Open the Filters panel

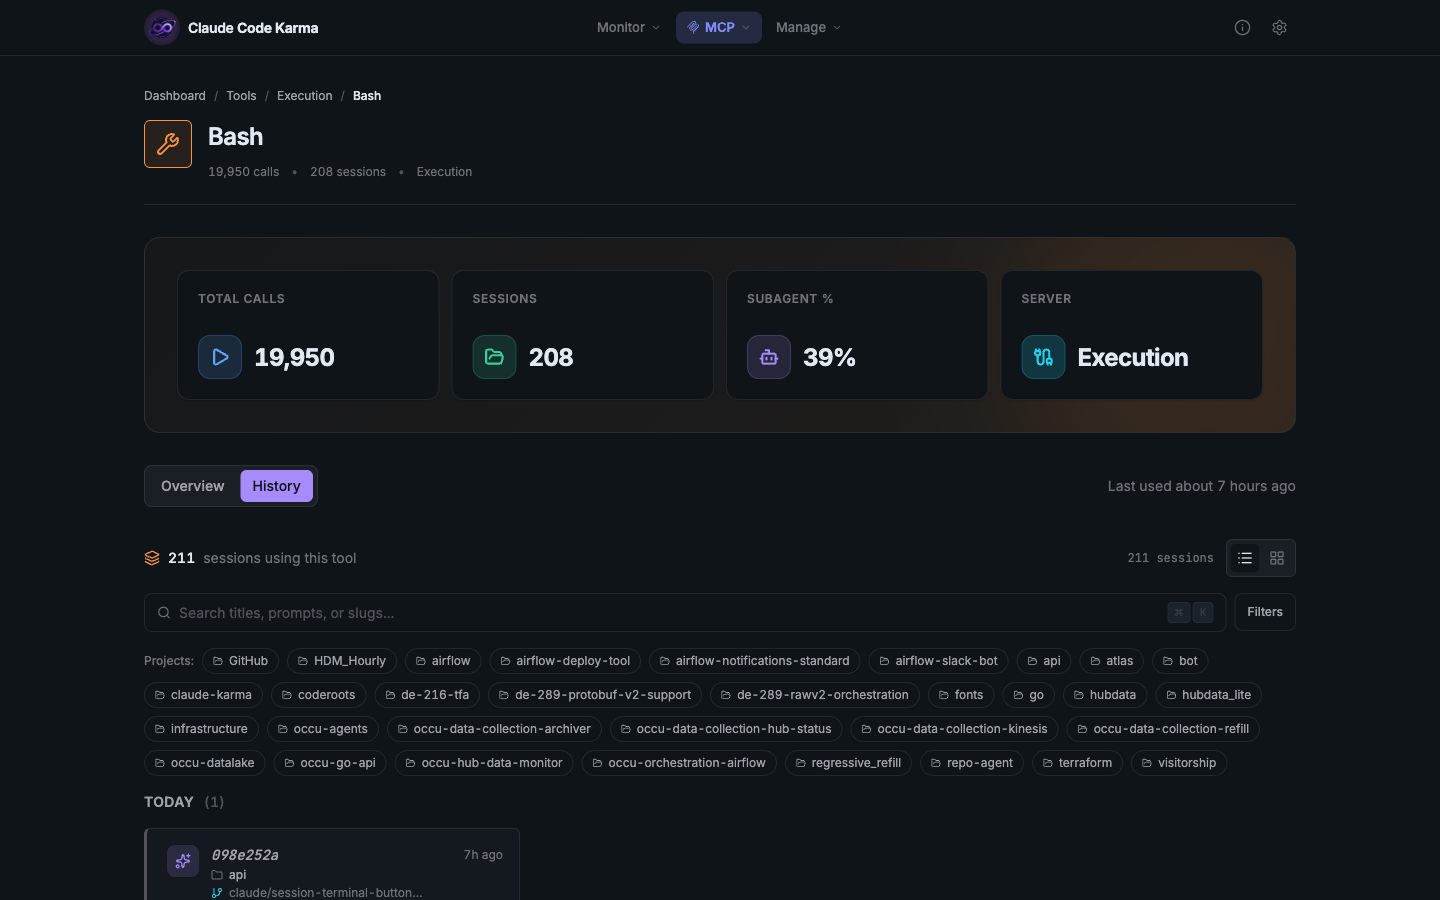pyautogui.click(x=1265, y=612)
